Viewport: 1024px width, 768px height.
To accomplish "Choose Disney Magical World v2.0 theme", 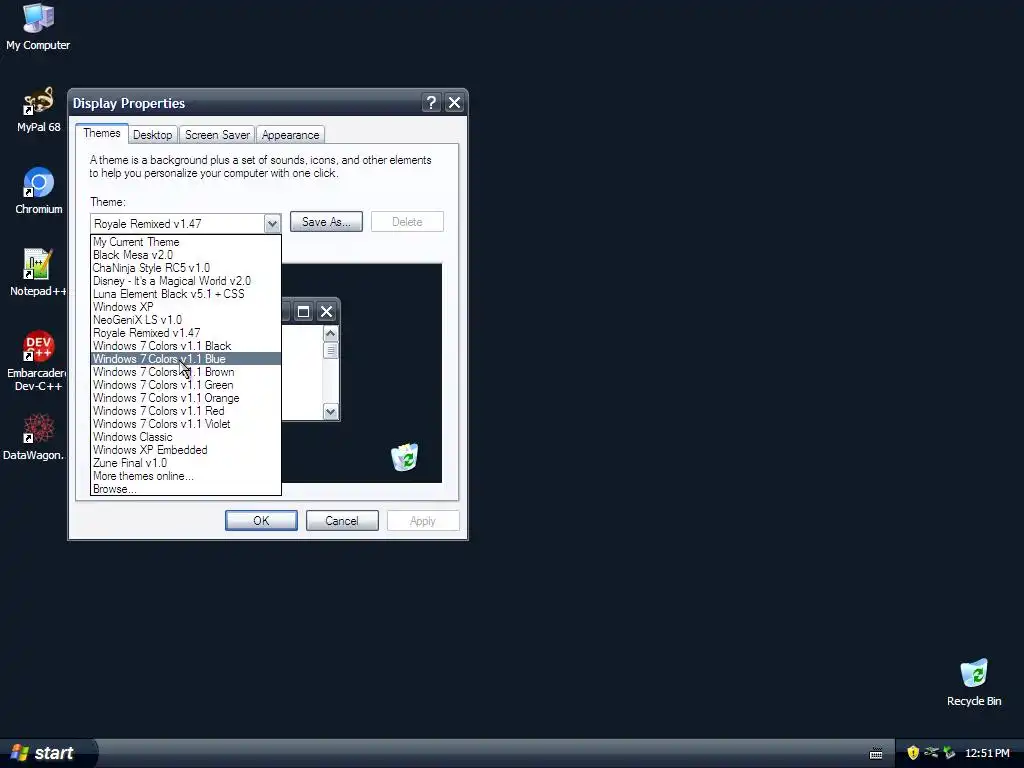I will tap(186, 281).
